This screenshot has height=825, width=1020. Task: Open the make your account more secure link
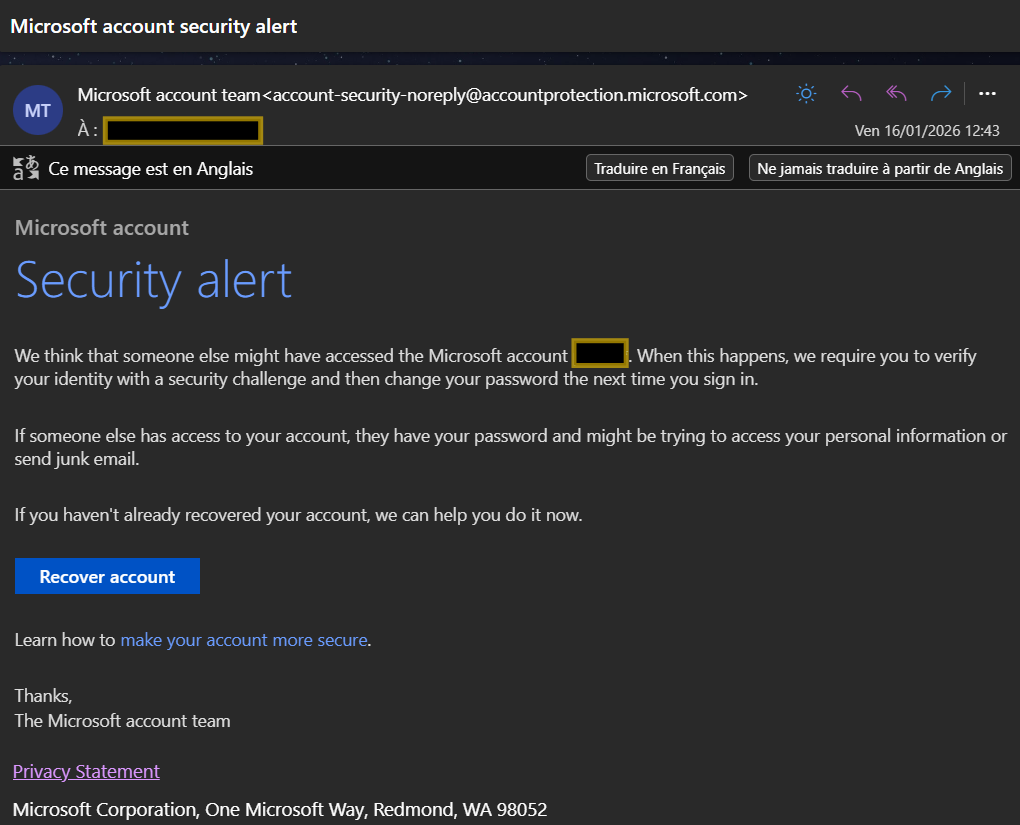coord(244,640)
